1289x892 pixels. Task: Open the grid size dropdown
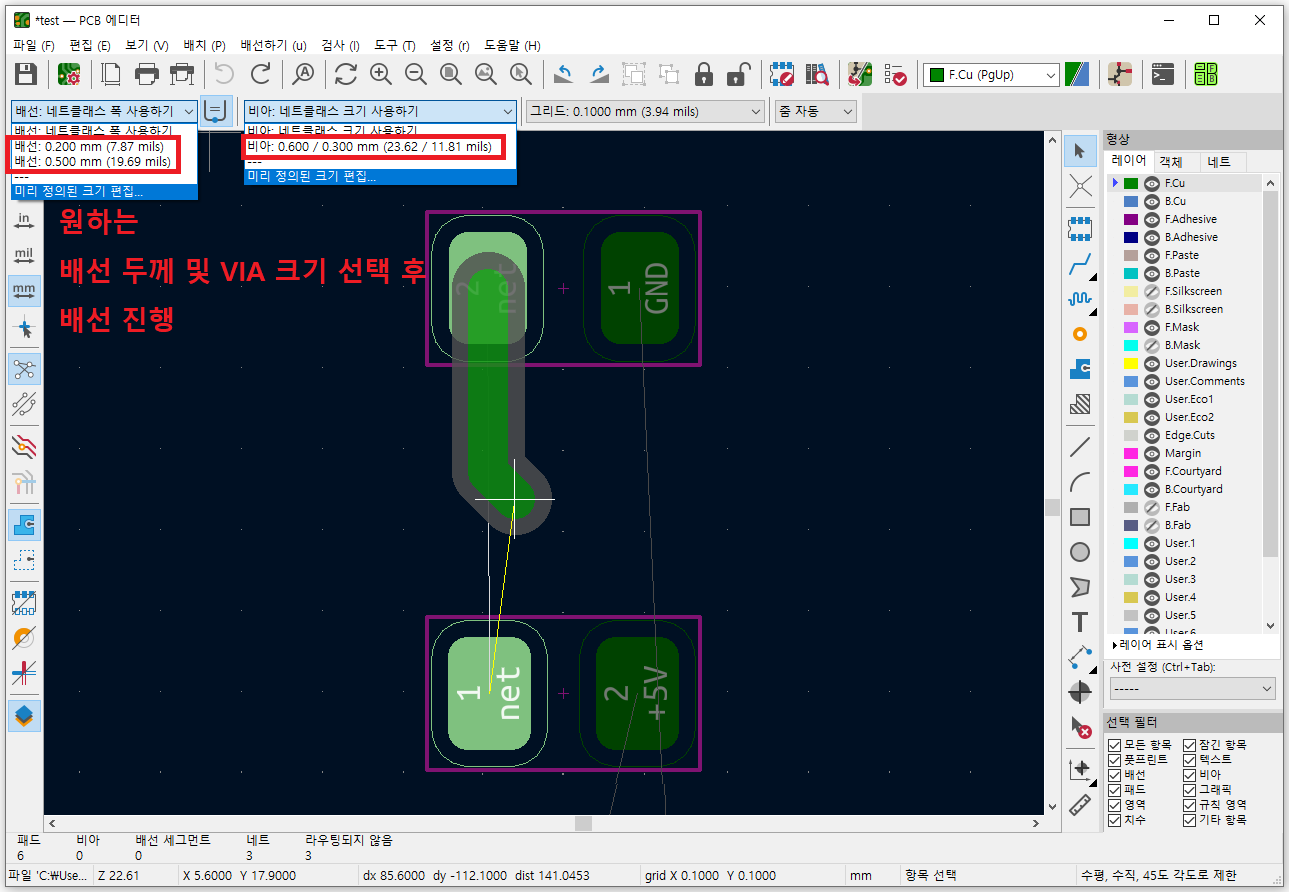645,111
